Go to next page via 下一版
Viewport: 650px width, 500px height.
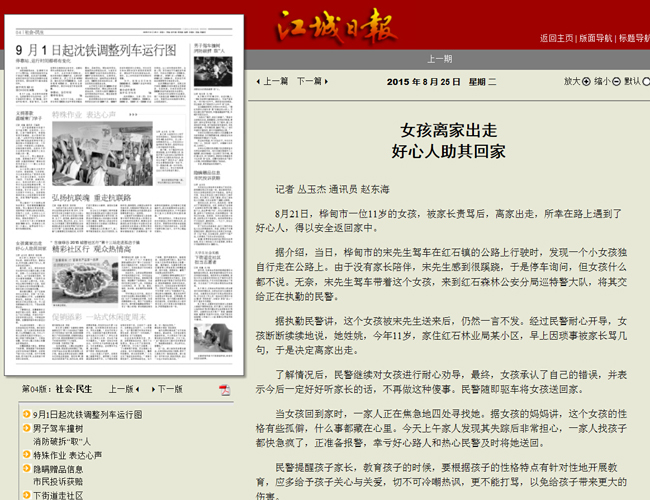[x=167, y=389]
